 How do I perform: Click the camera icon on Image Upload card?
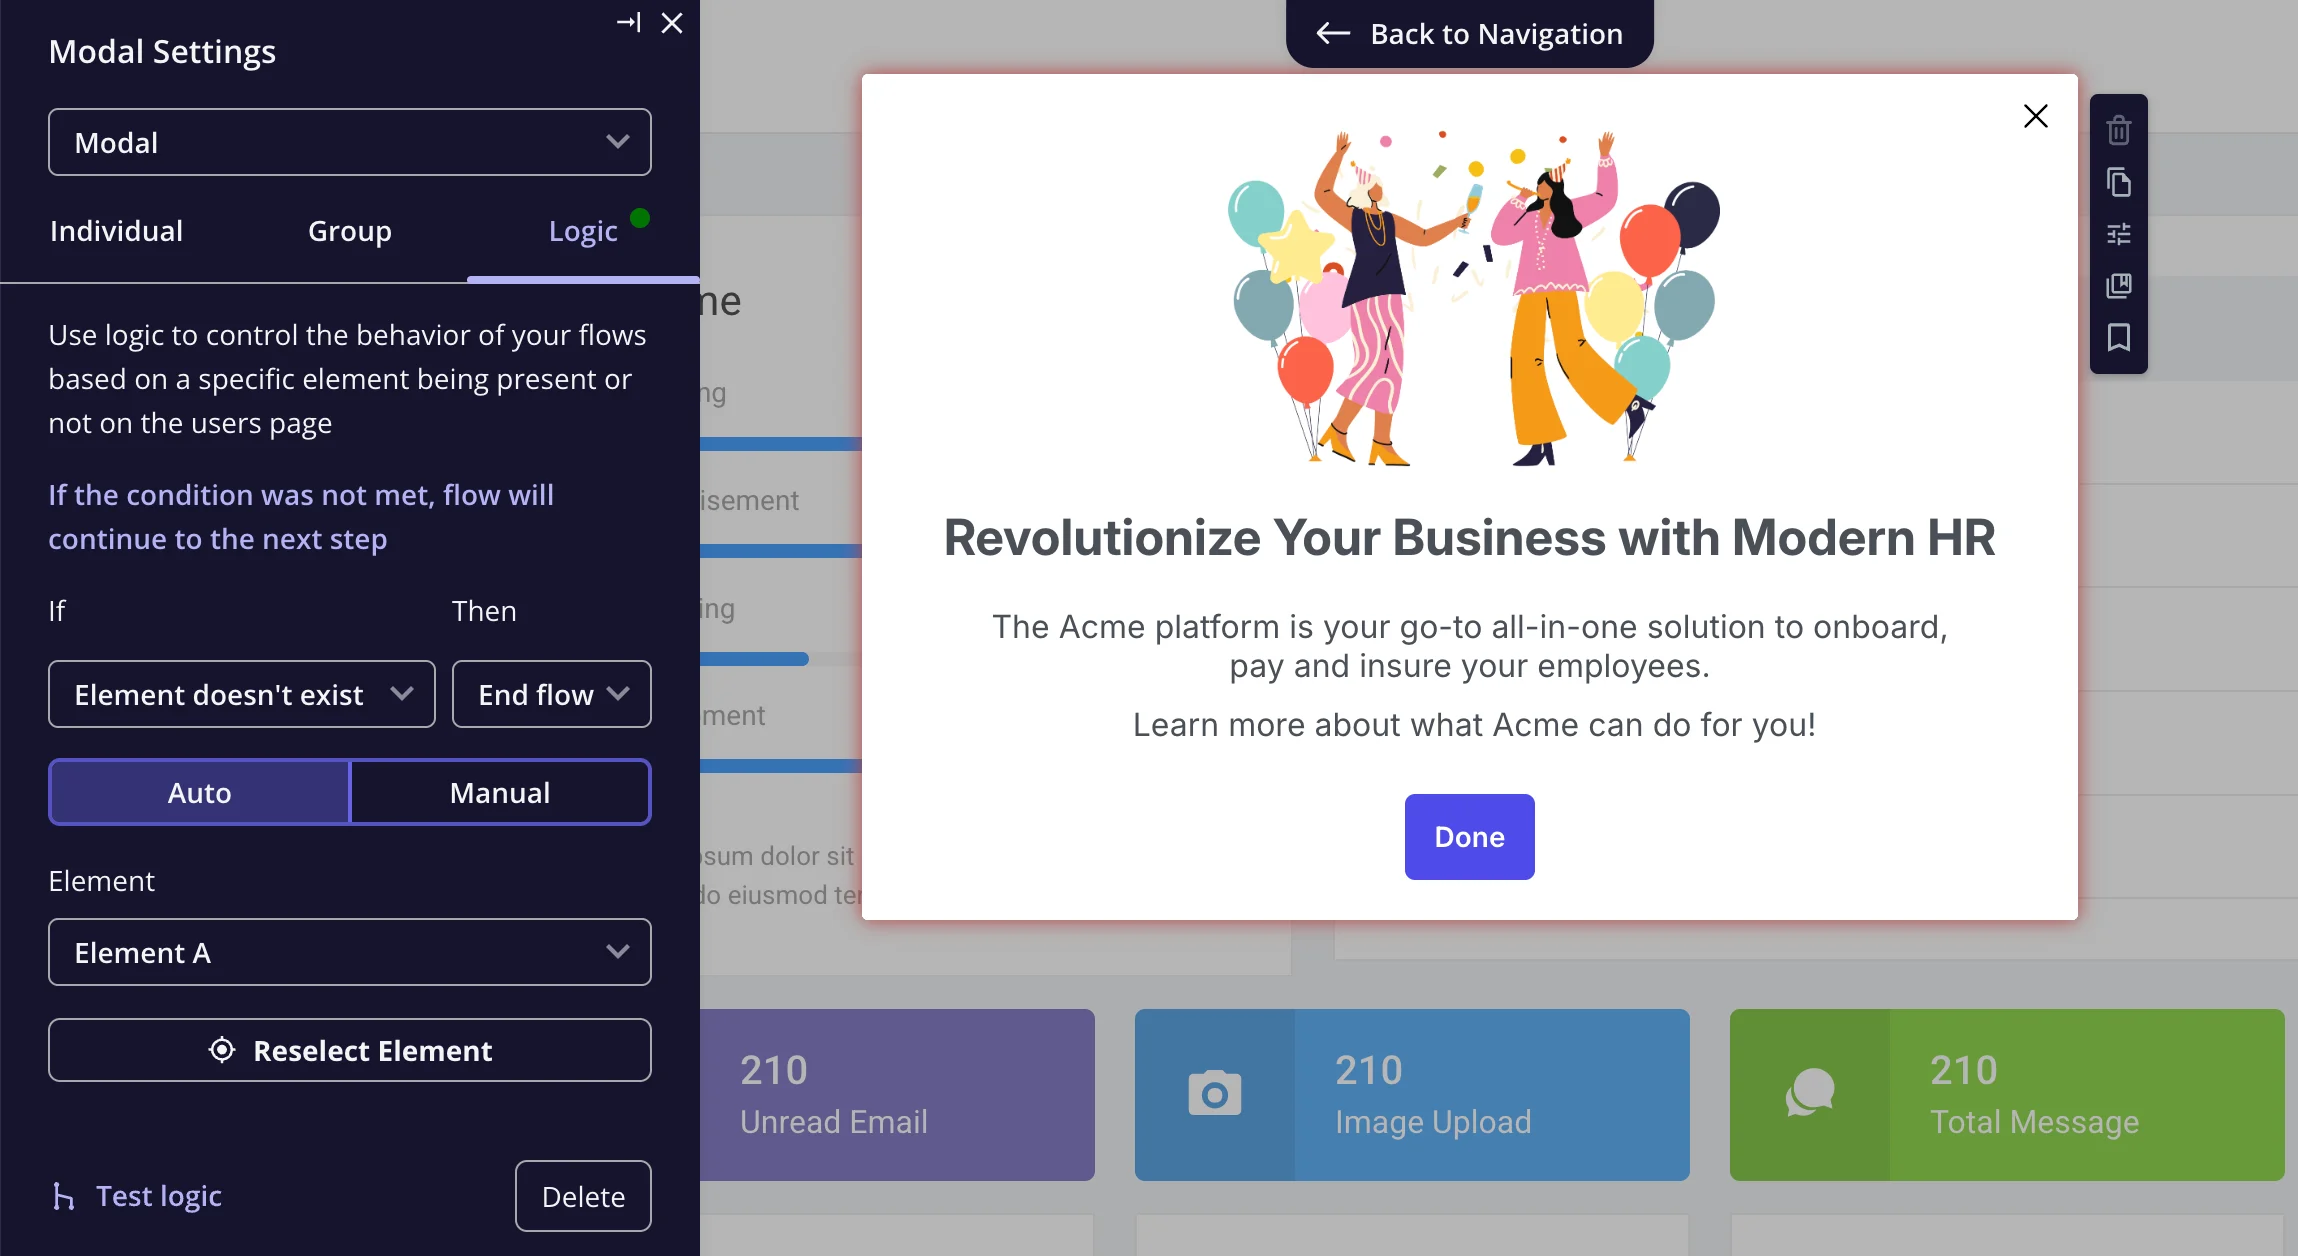click(1214, 1094)
